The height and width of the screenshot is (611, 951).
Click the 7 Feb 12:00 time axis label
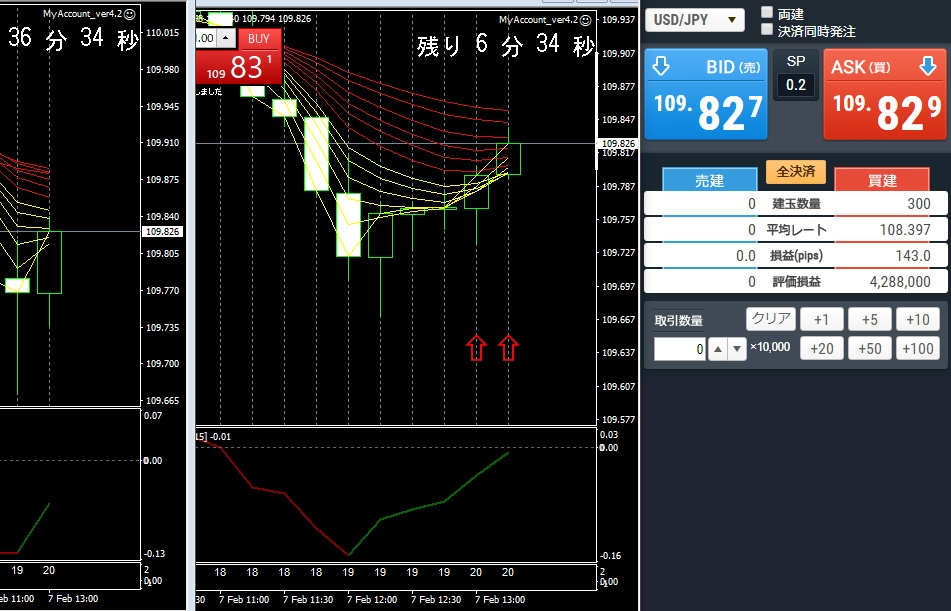coord(370,599)
